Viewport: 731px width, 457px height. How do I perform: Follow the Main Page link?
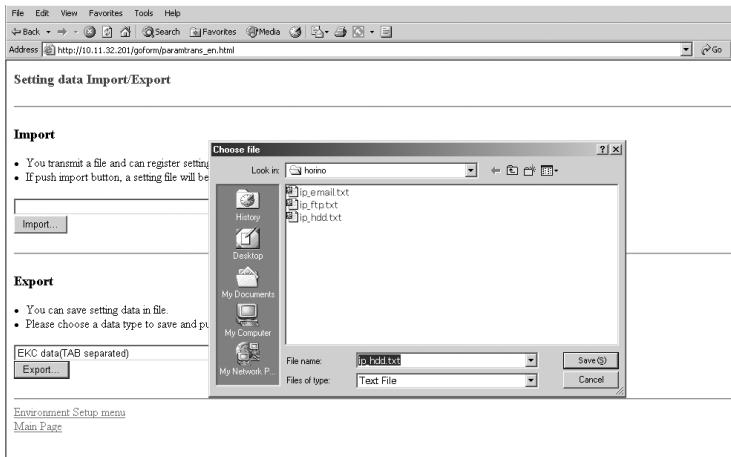tap(38, 426)
